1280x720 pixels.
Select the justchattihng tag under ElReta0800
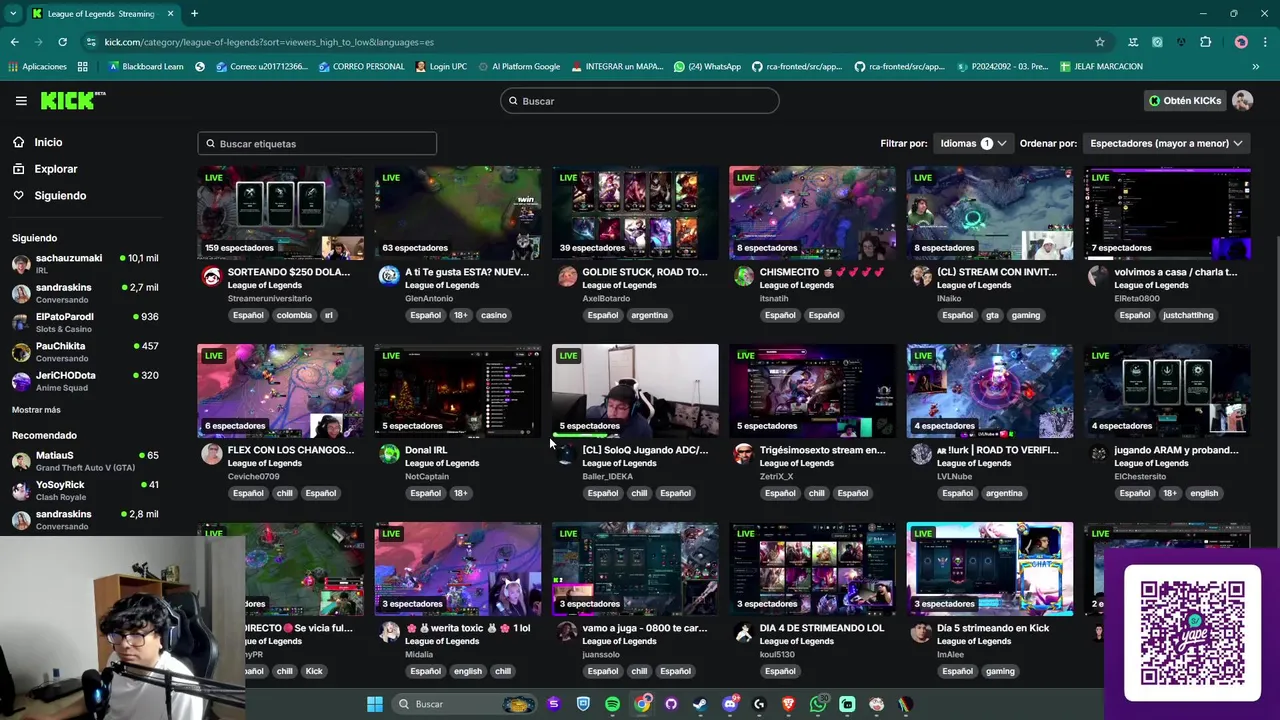[x=1188, y=315]
